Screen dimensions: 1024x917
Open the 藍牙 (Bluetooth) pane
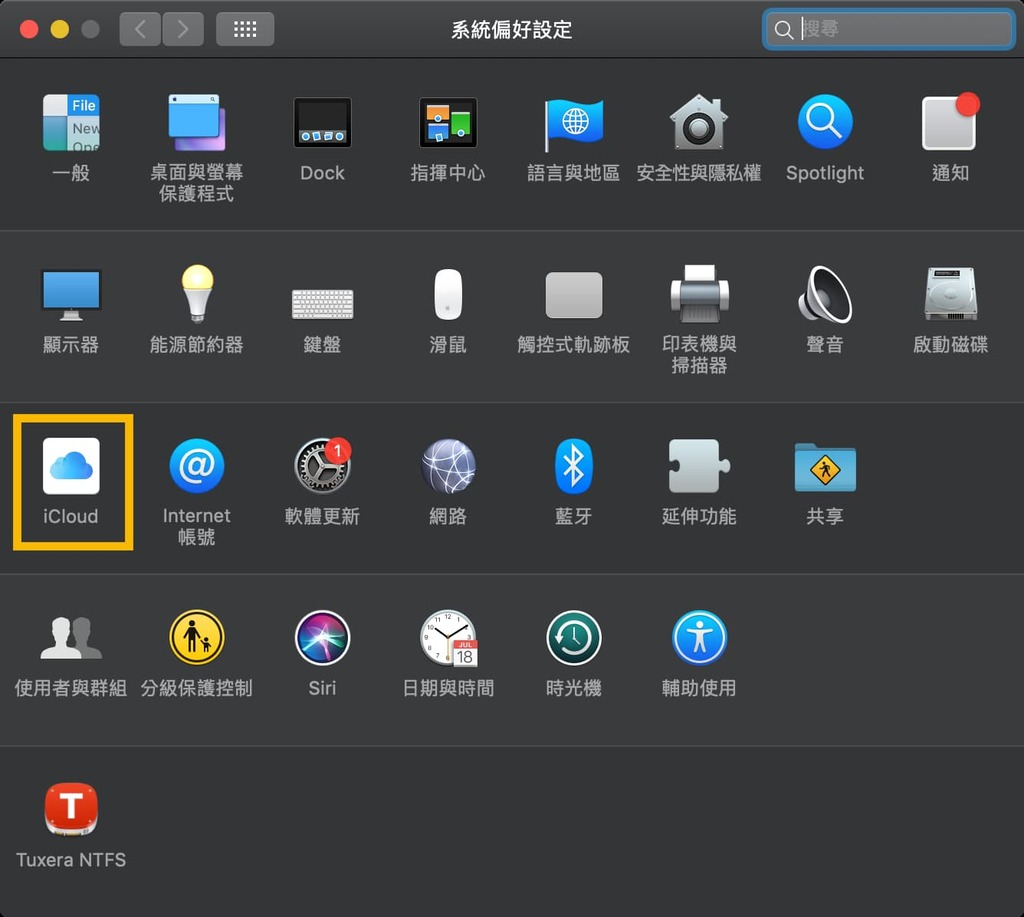coord(573,466)
